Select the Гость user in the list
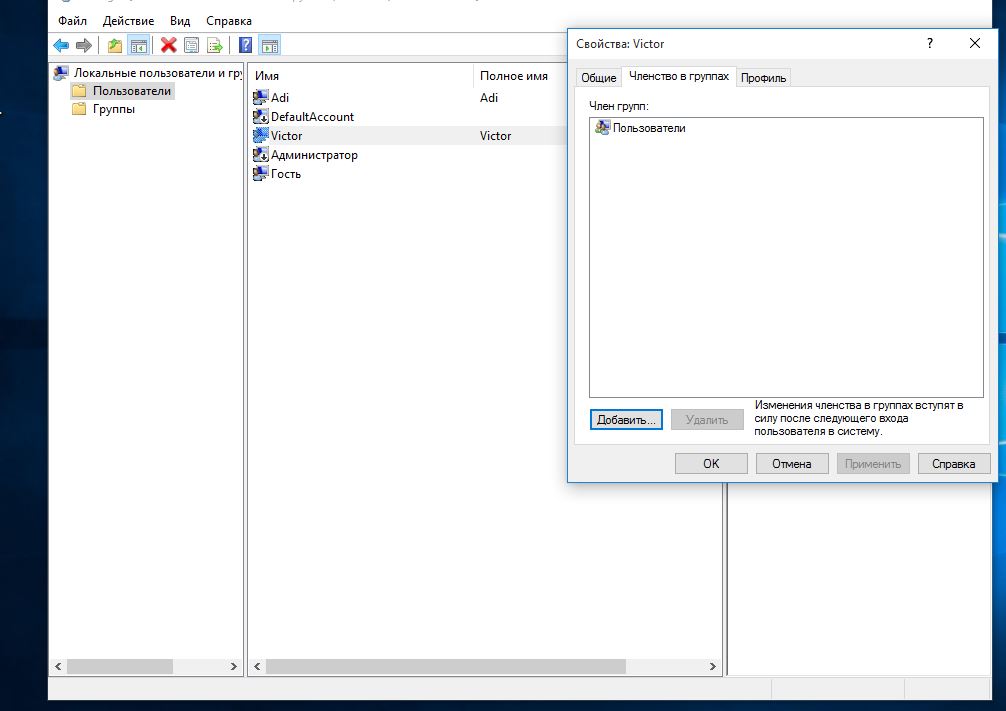This screenshot has width=1006, height=711. pyautogui.click(x=285, y=174)
